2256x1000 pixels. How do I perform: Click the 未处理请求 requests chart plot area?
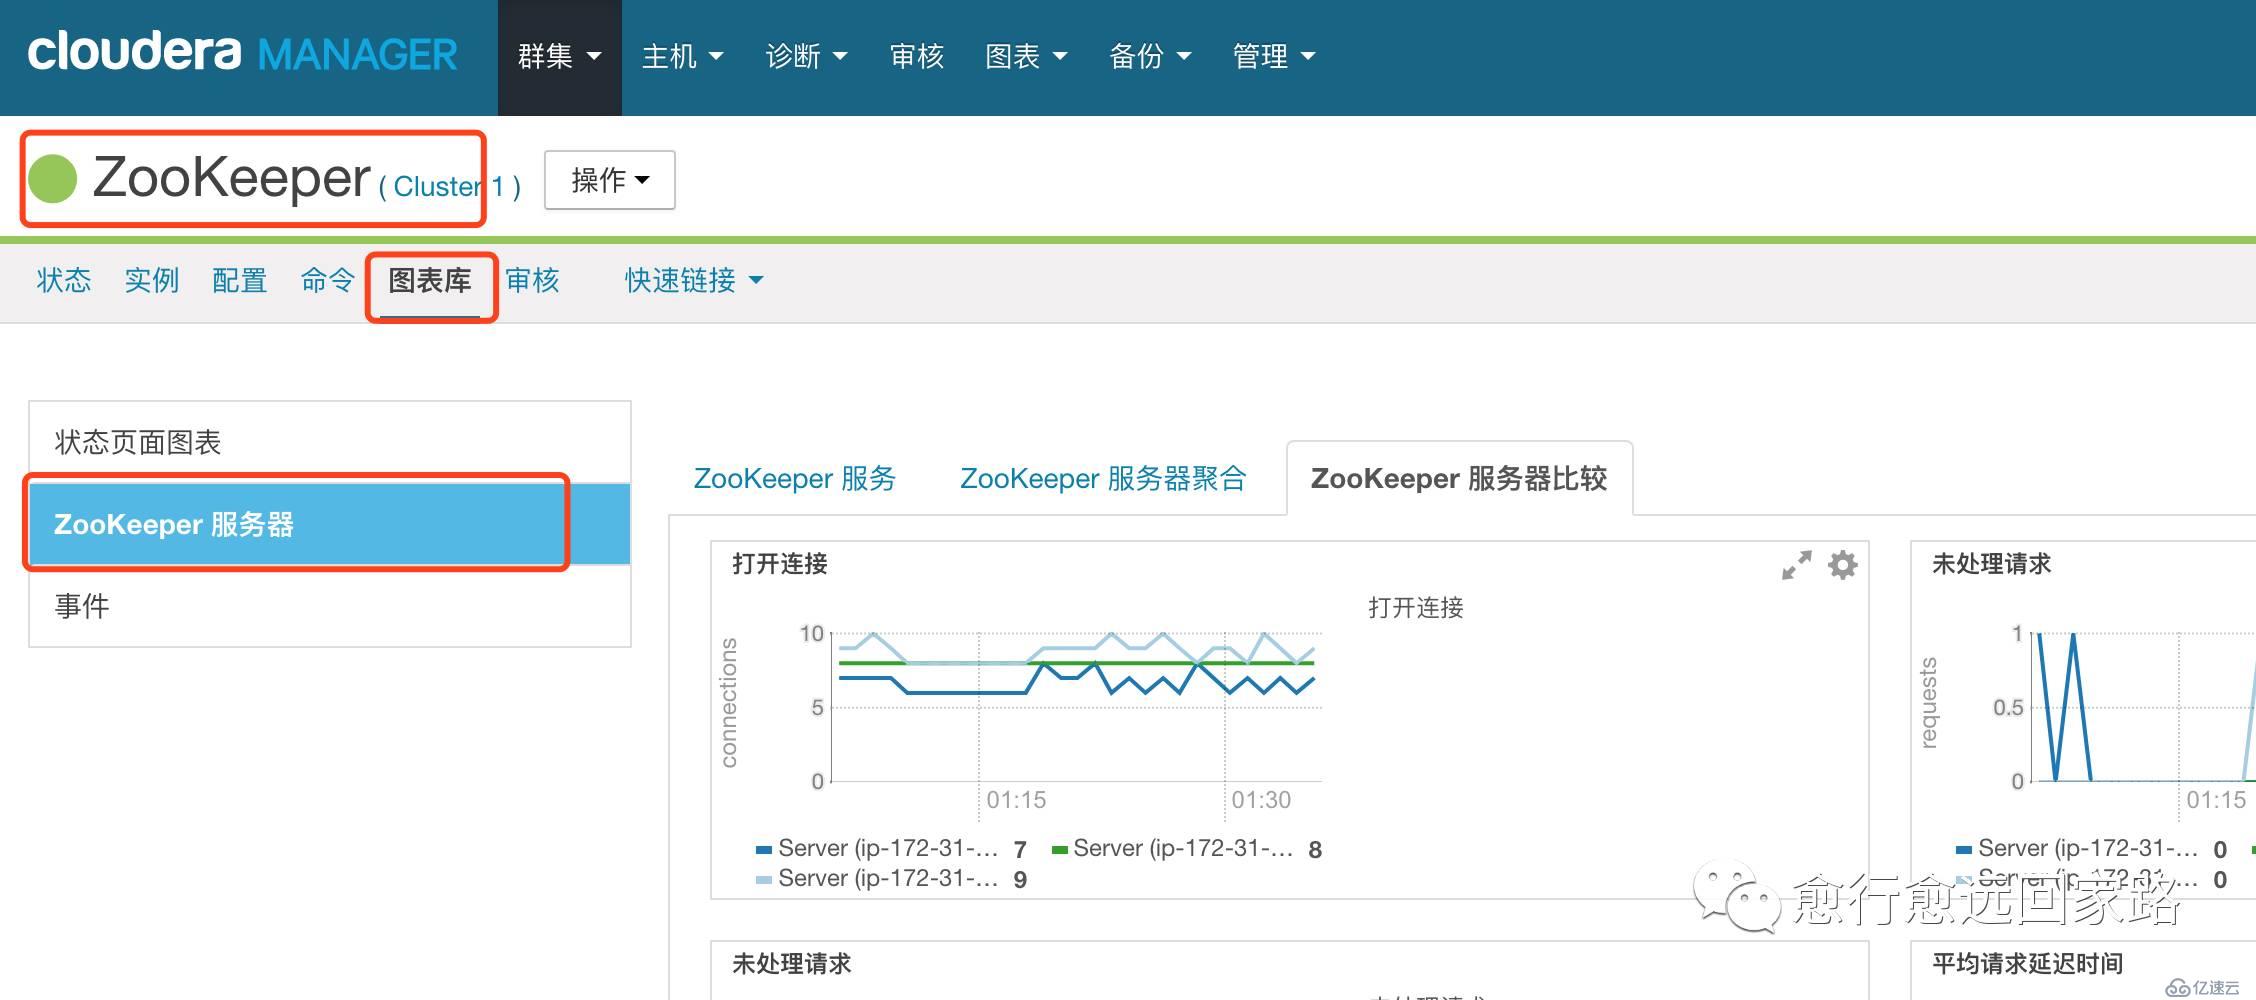pyautogui.click(x=2143, y=707)
